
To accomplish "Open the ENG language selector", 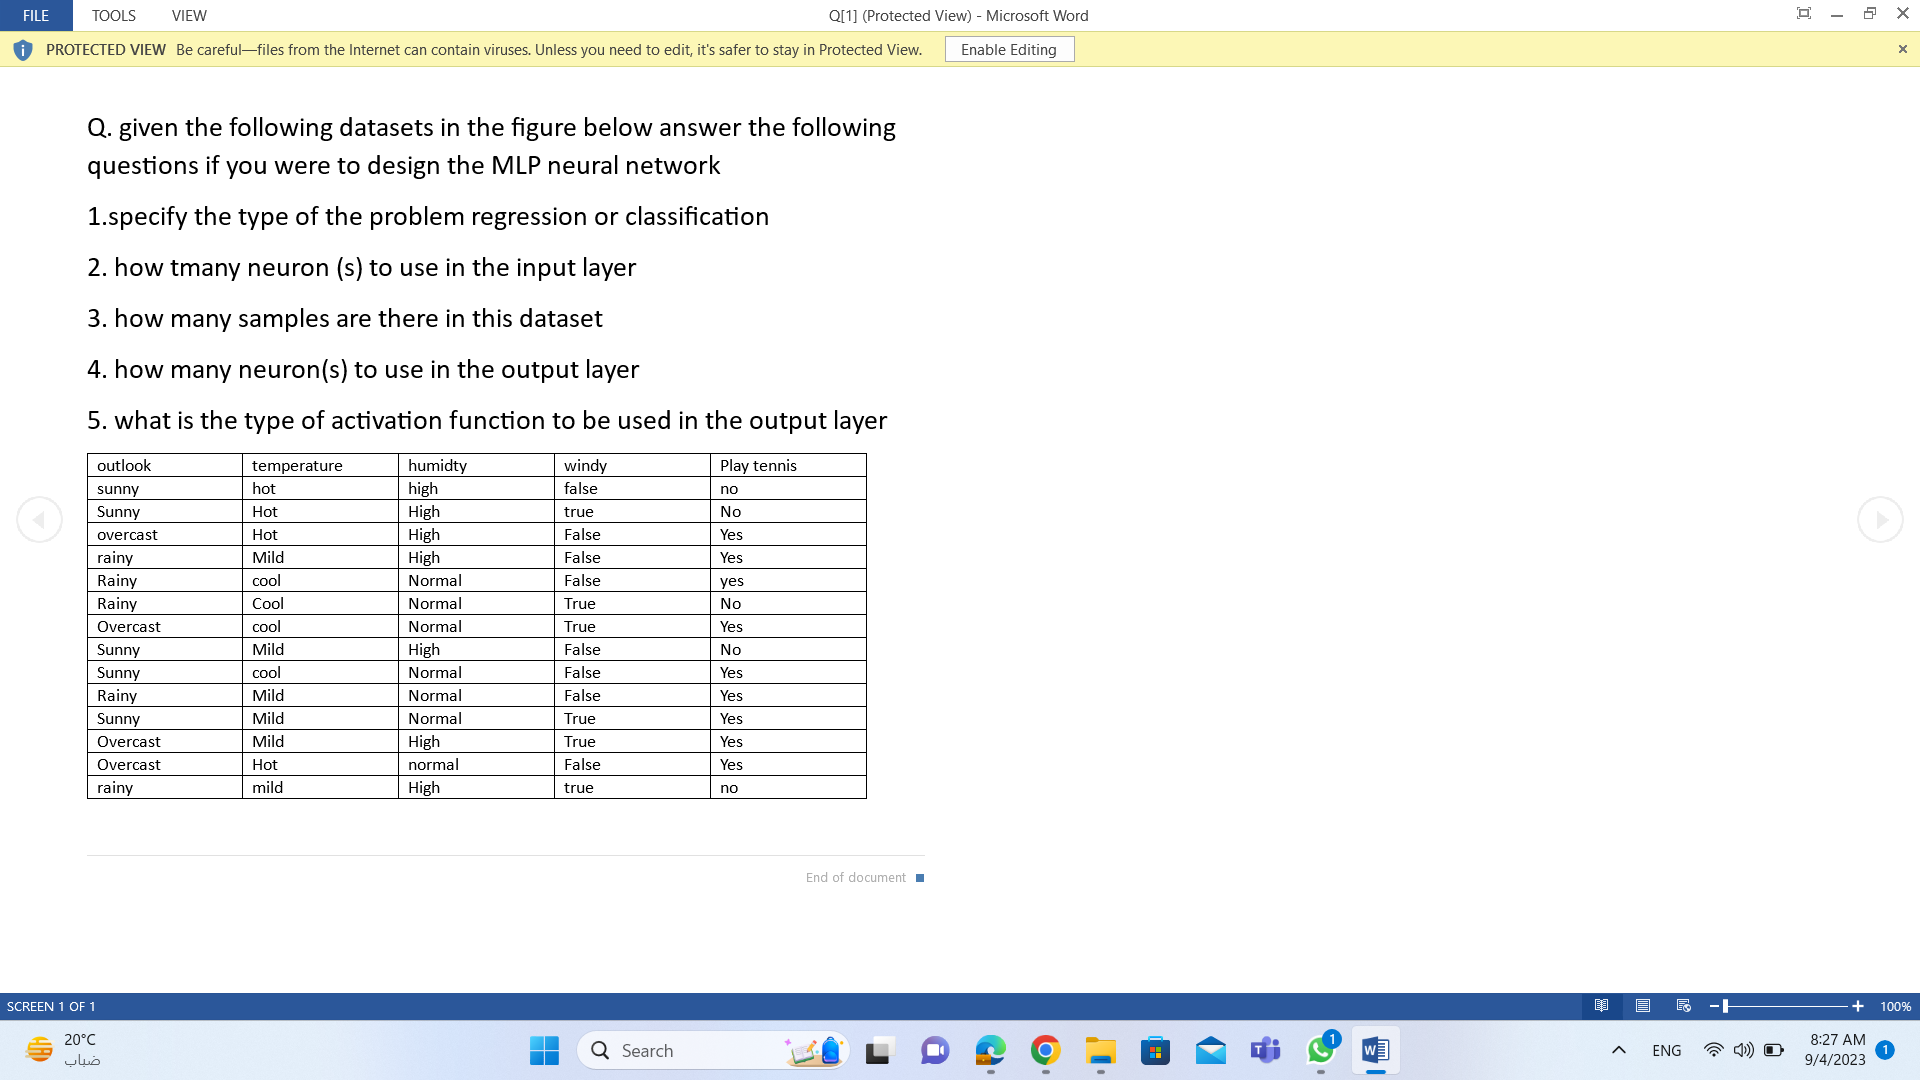I will tap(1667, 1050).
